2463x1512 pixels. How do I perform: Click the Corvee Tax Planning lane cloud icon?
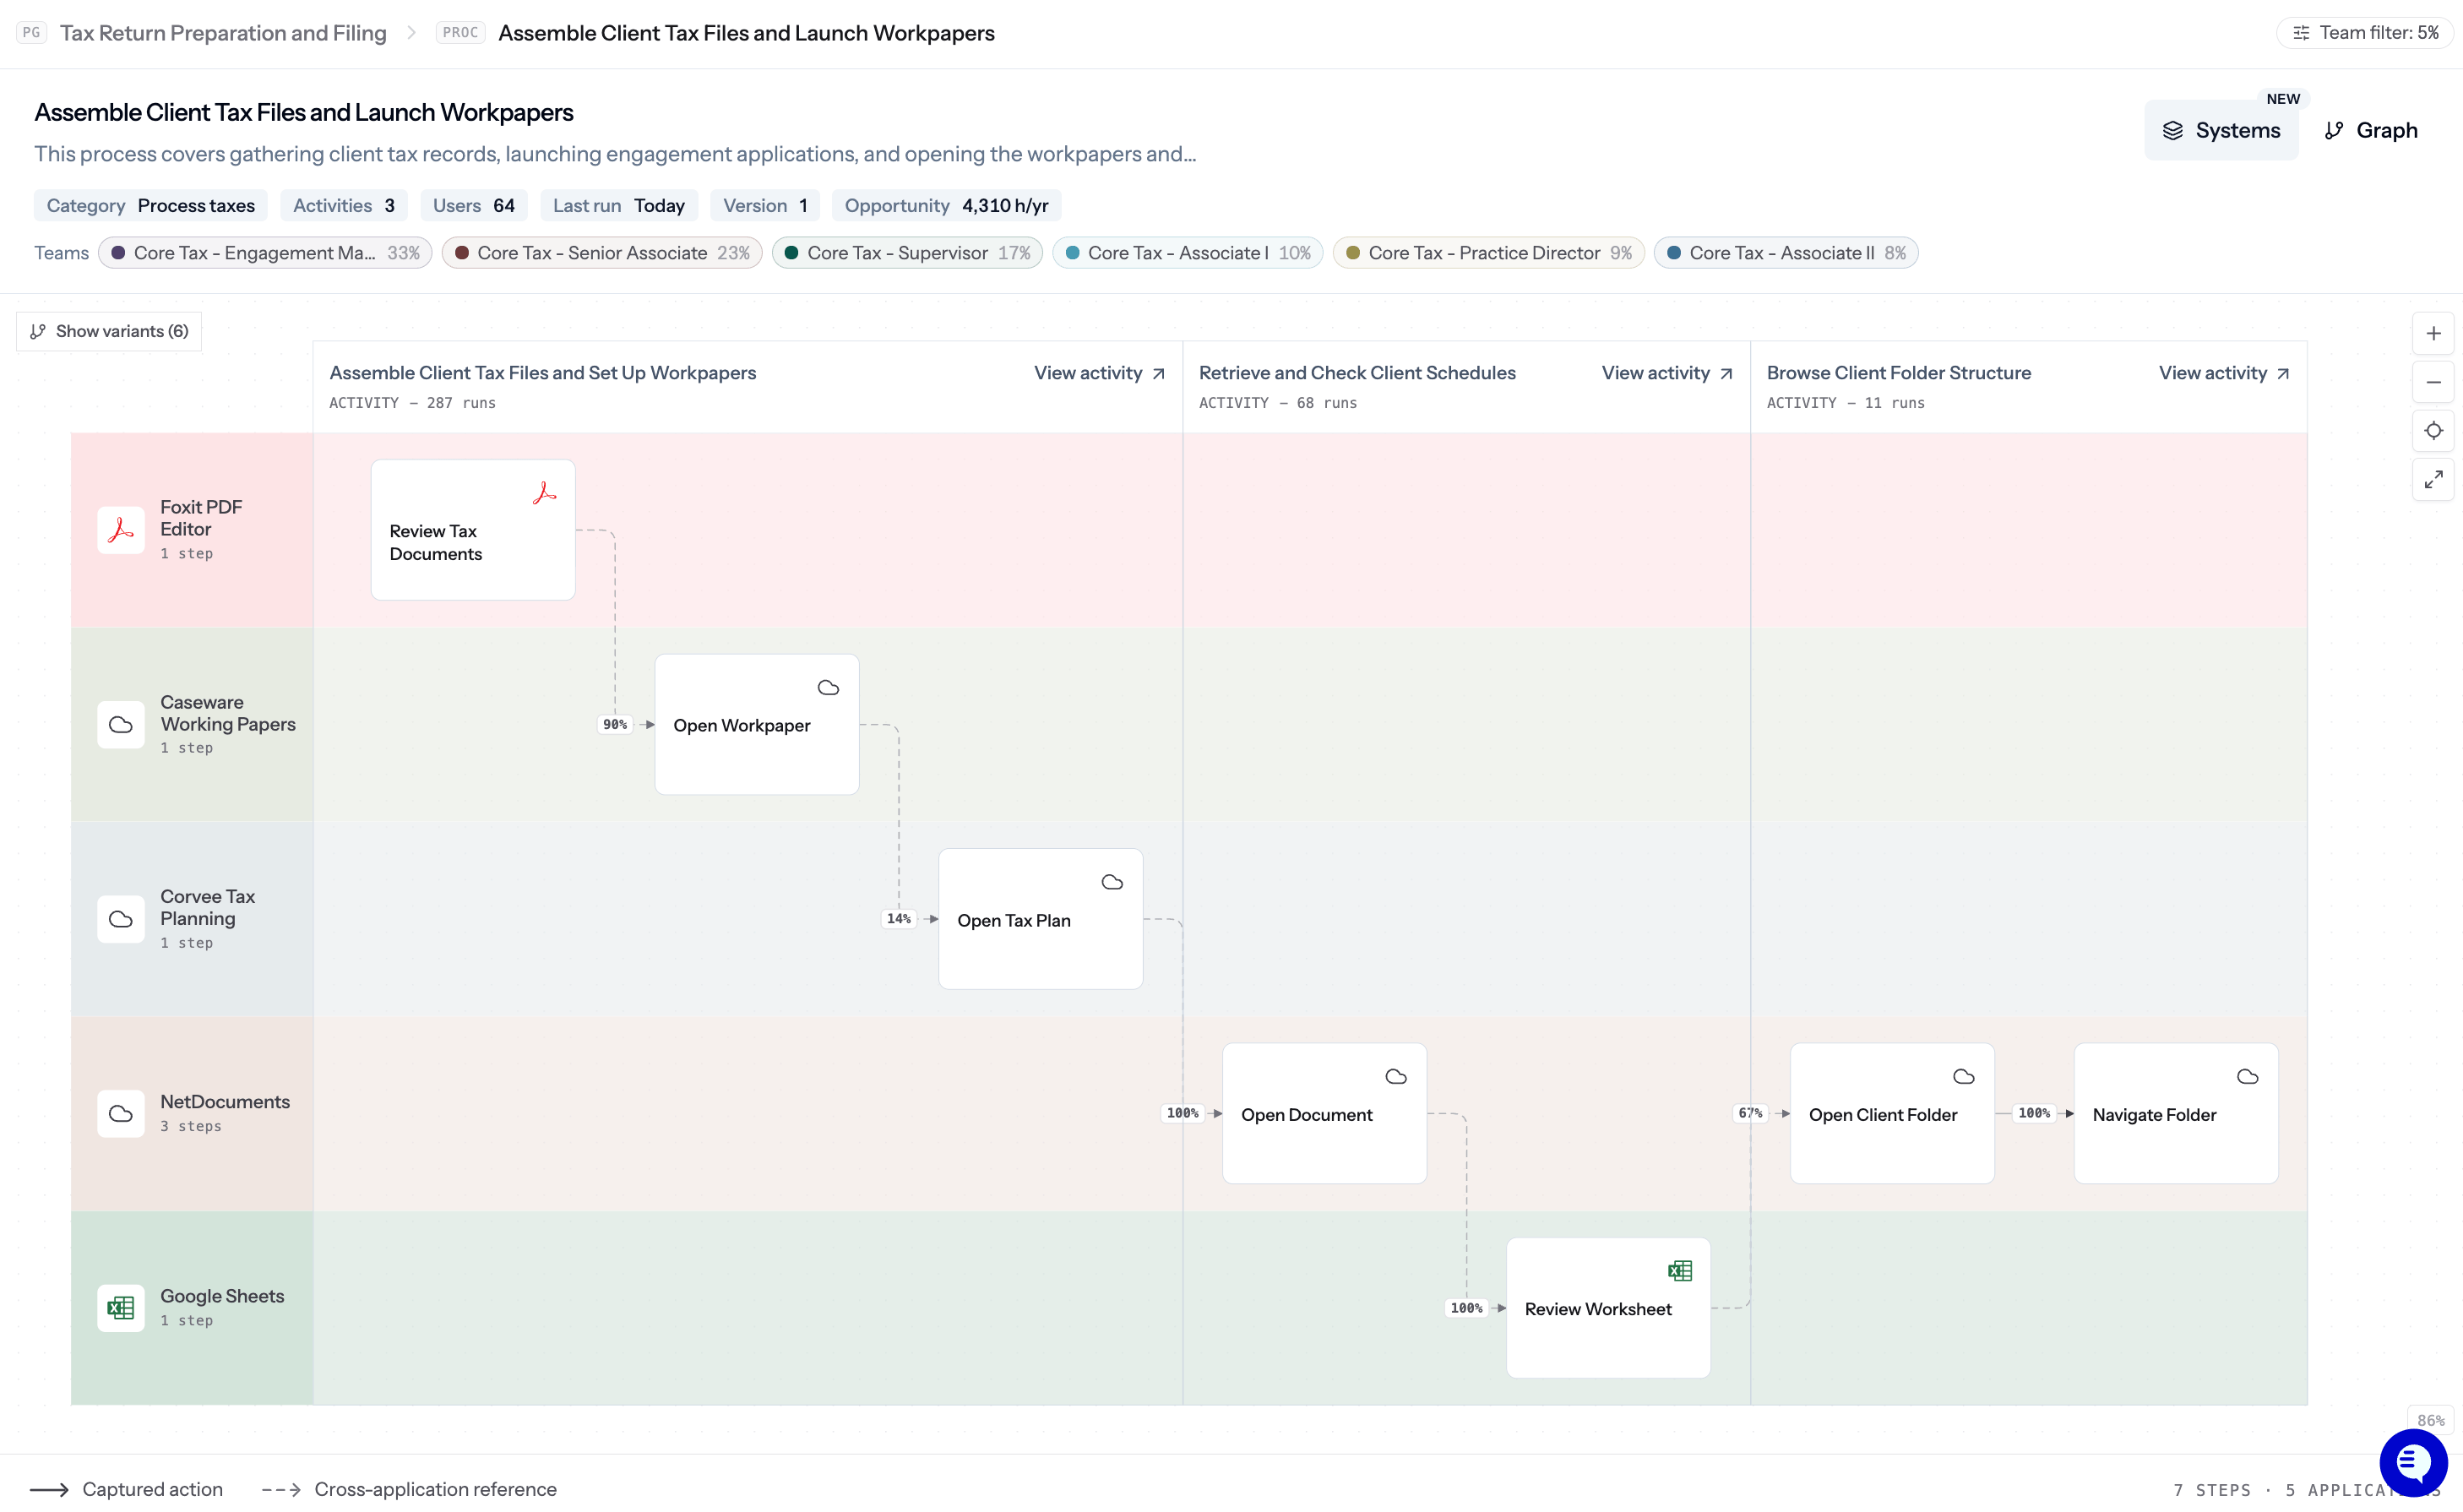coord(121,920)
